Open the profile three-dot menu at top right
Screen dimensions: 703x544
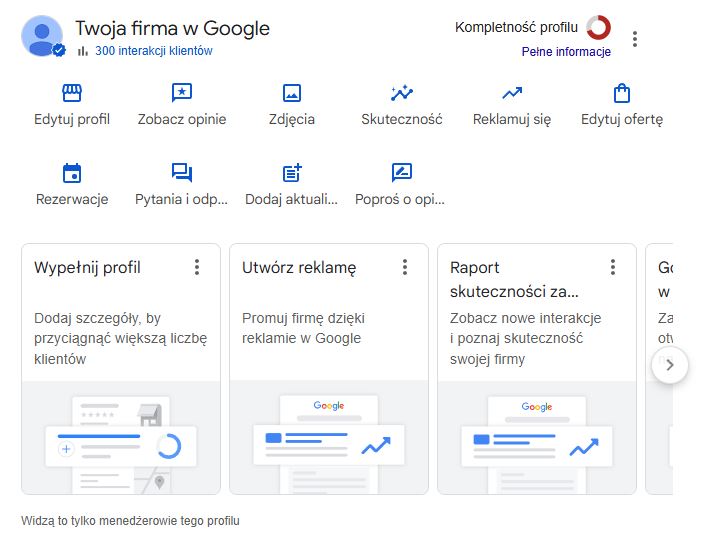click(635, 39)
